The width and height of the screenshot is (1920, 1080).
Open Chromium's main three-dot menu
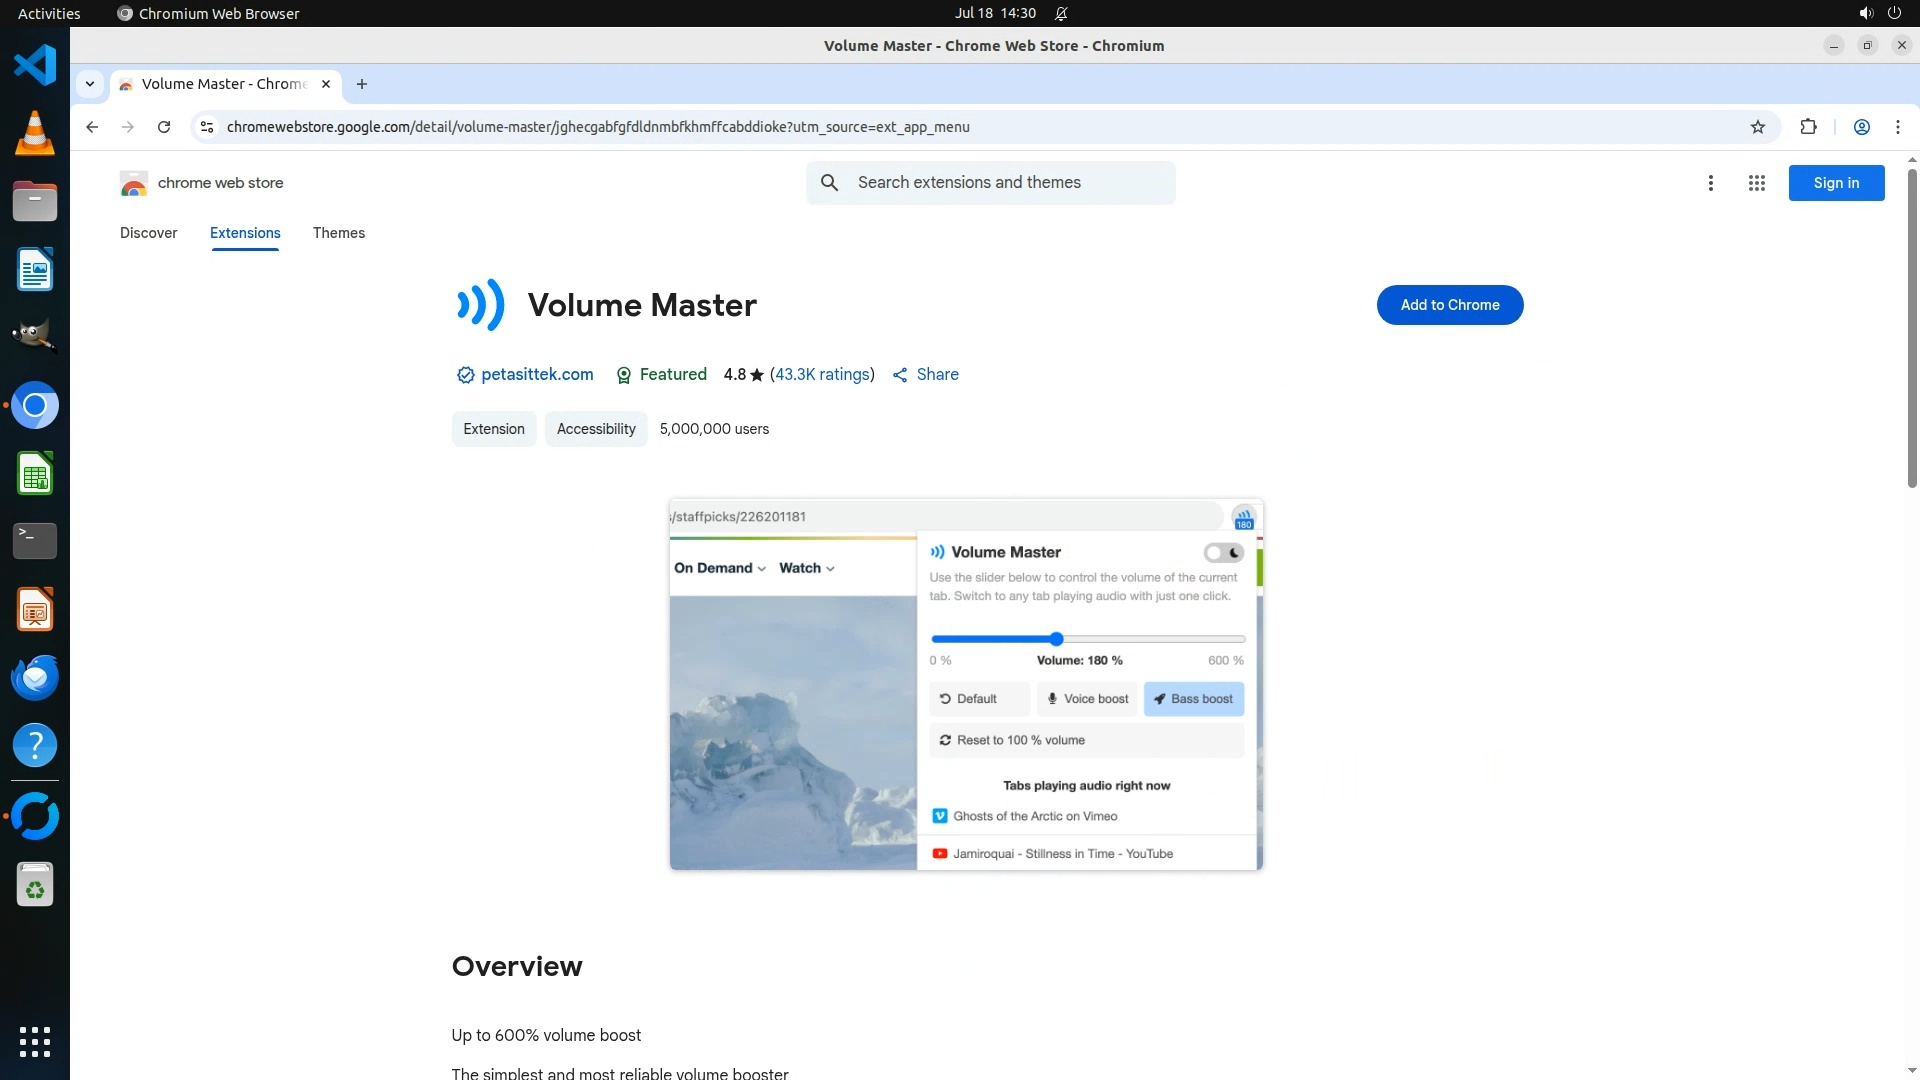(1897, 127)
